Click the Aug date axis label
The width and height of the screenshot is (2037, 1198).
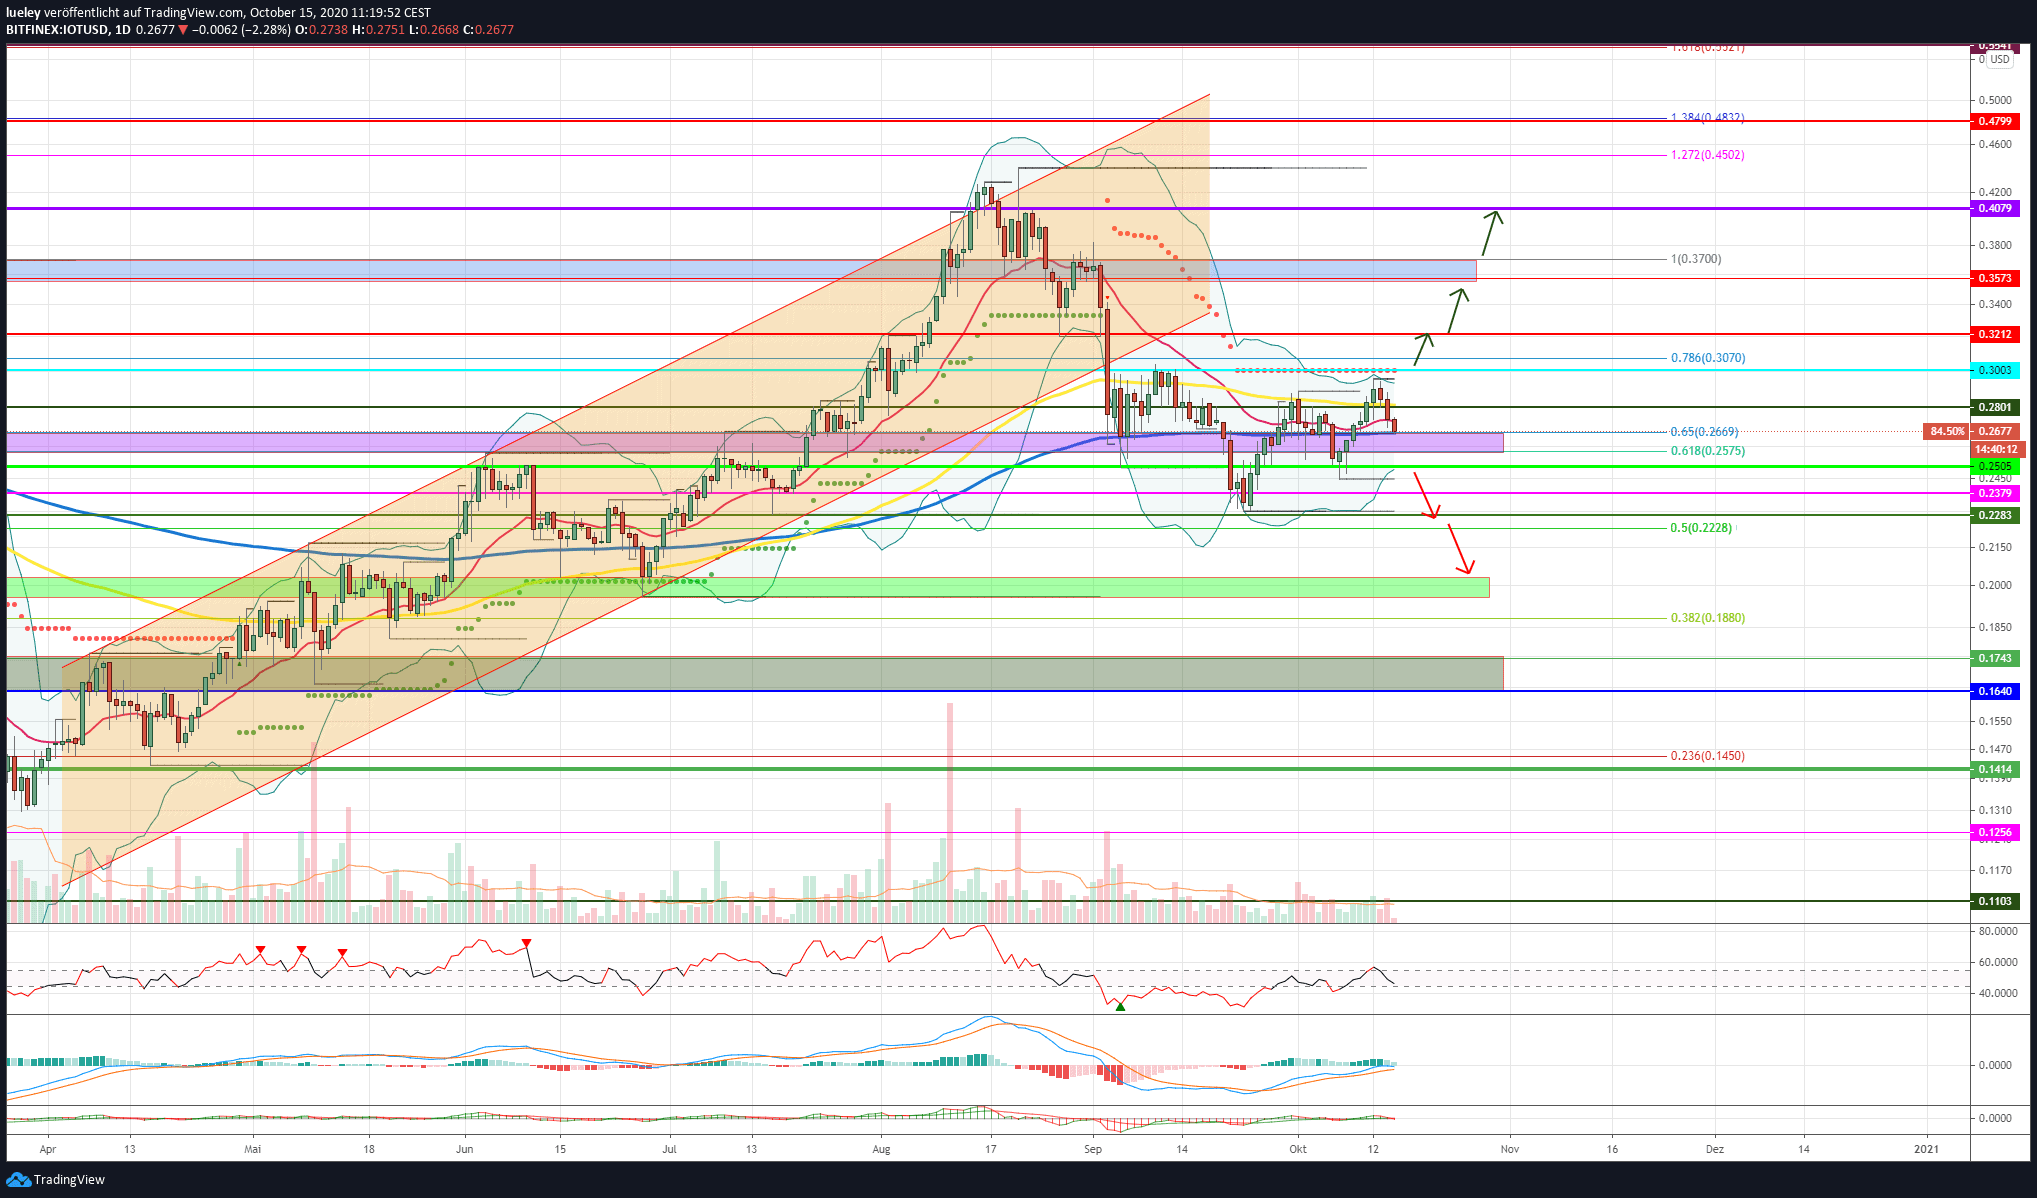coord(881,1149)
